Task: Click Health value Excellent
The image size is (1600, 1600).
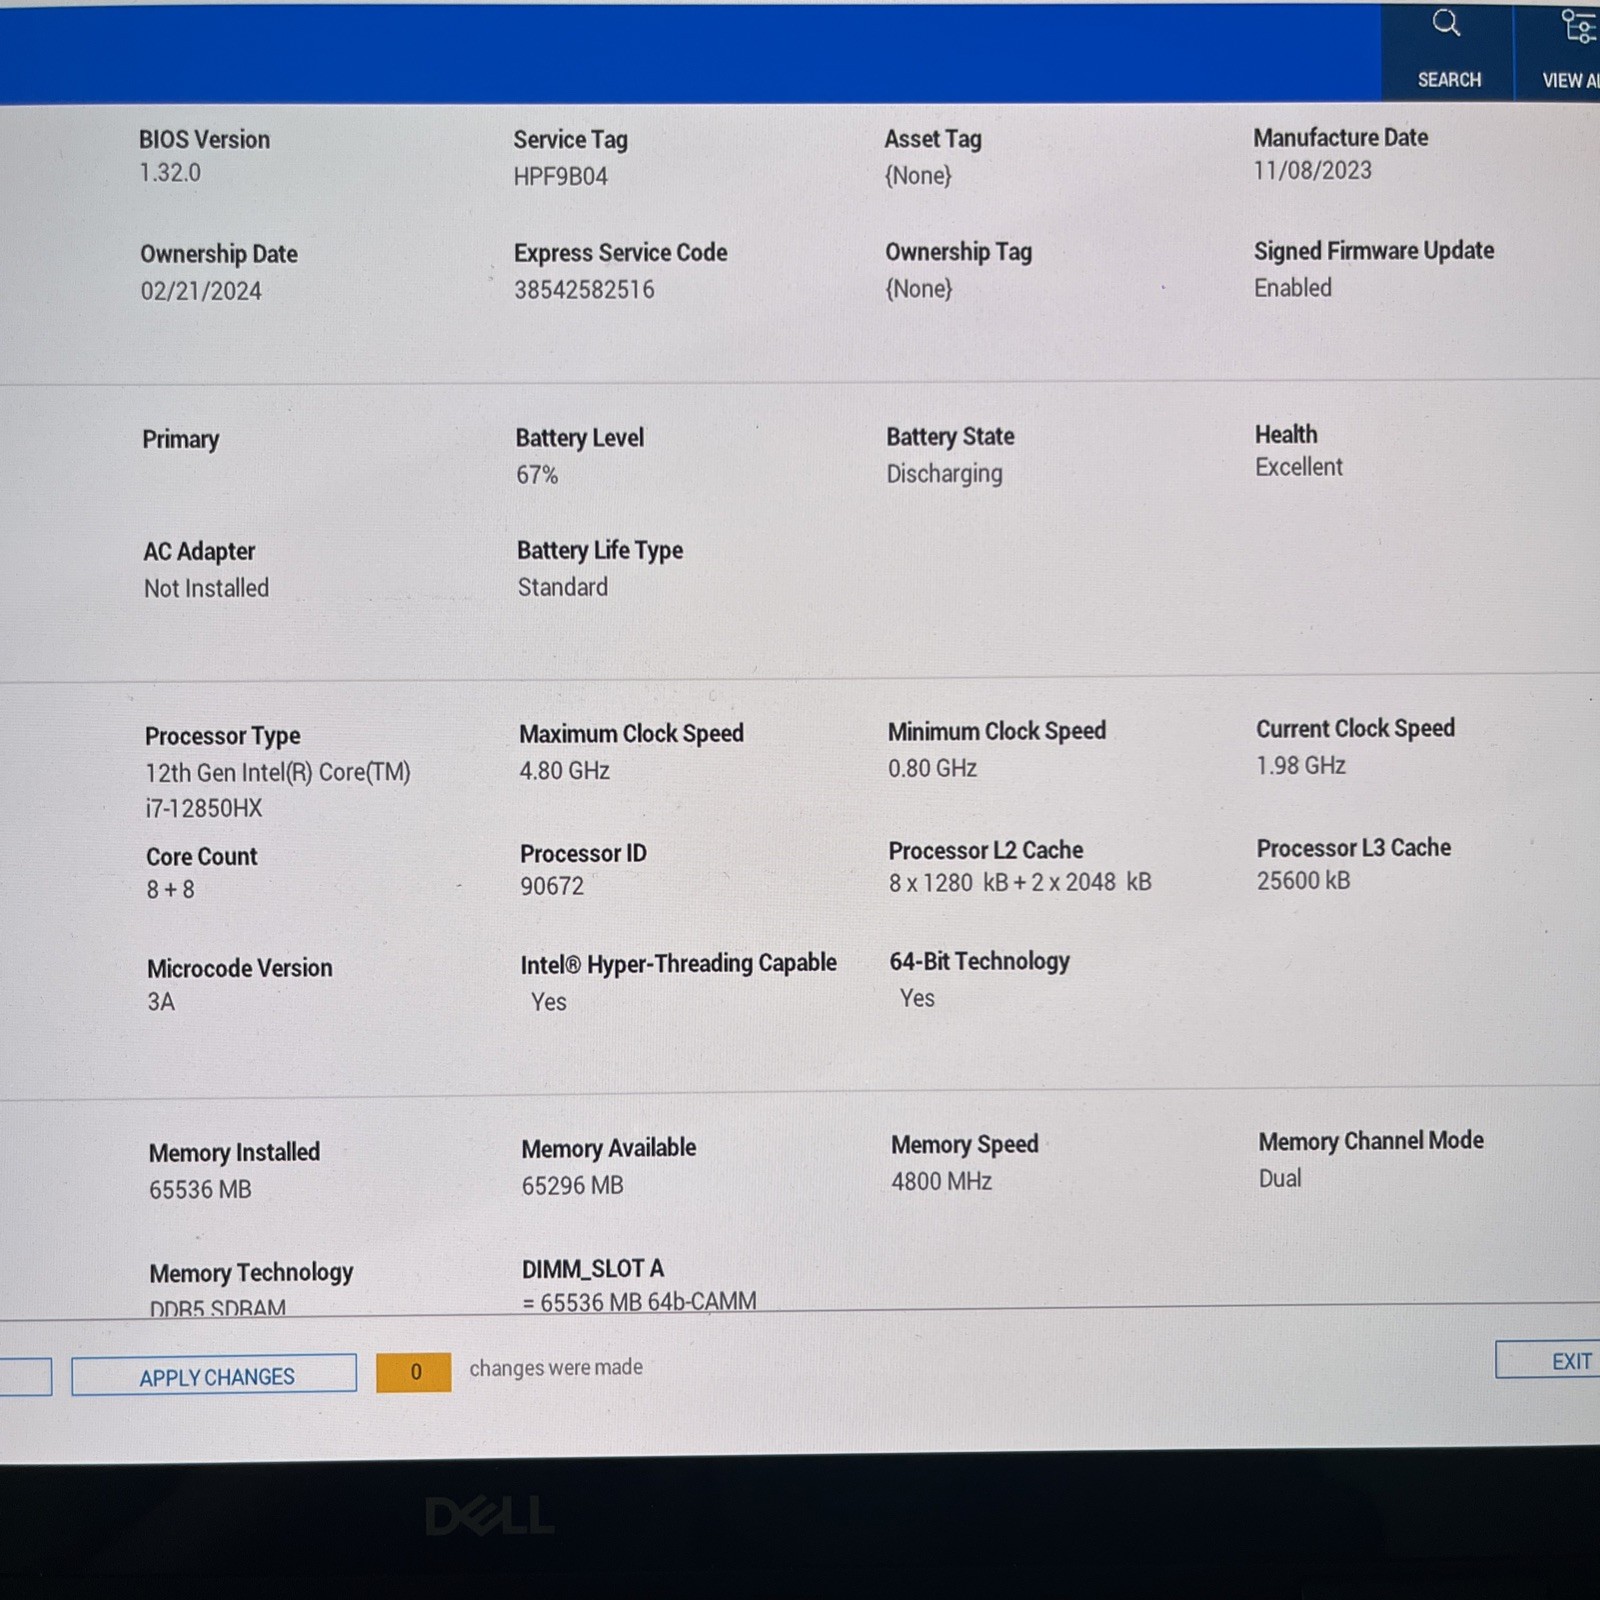Action: [1299, 467]
